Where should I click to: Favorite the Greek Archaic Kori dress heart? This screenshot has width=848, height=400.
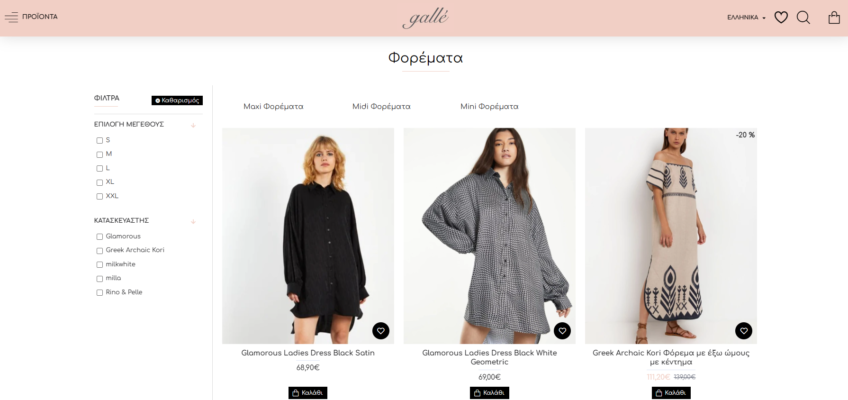pyautogui.click(x=744, y=331)
